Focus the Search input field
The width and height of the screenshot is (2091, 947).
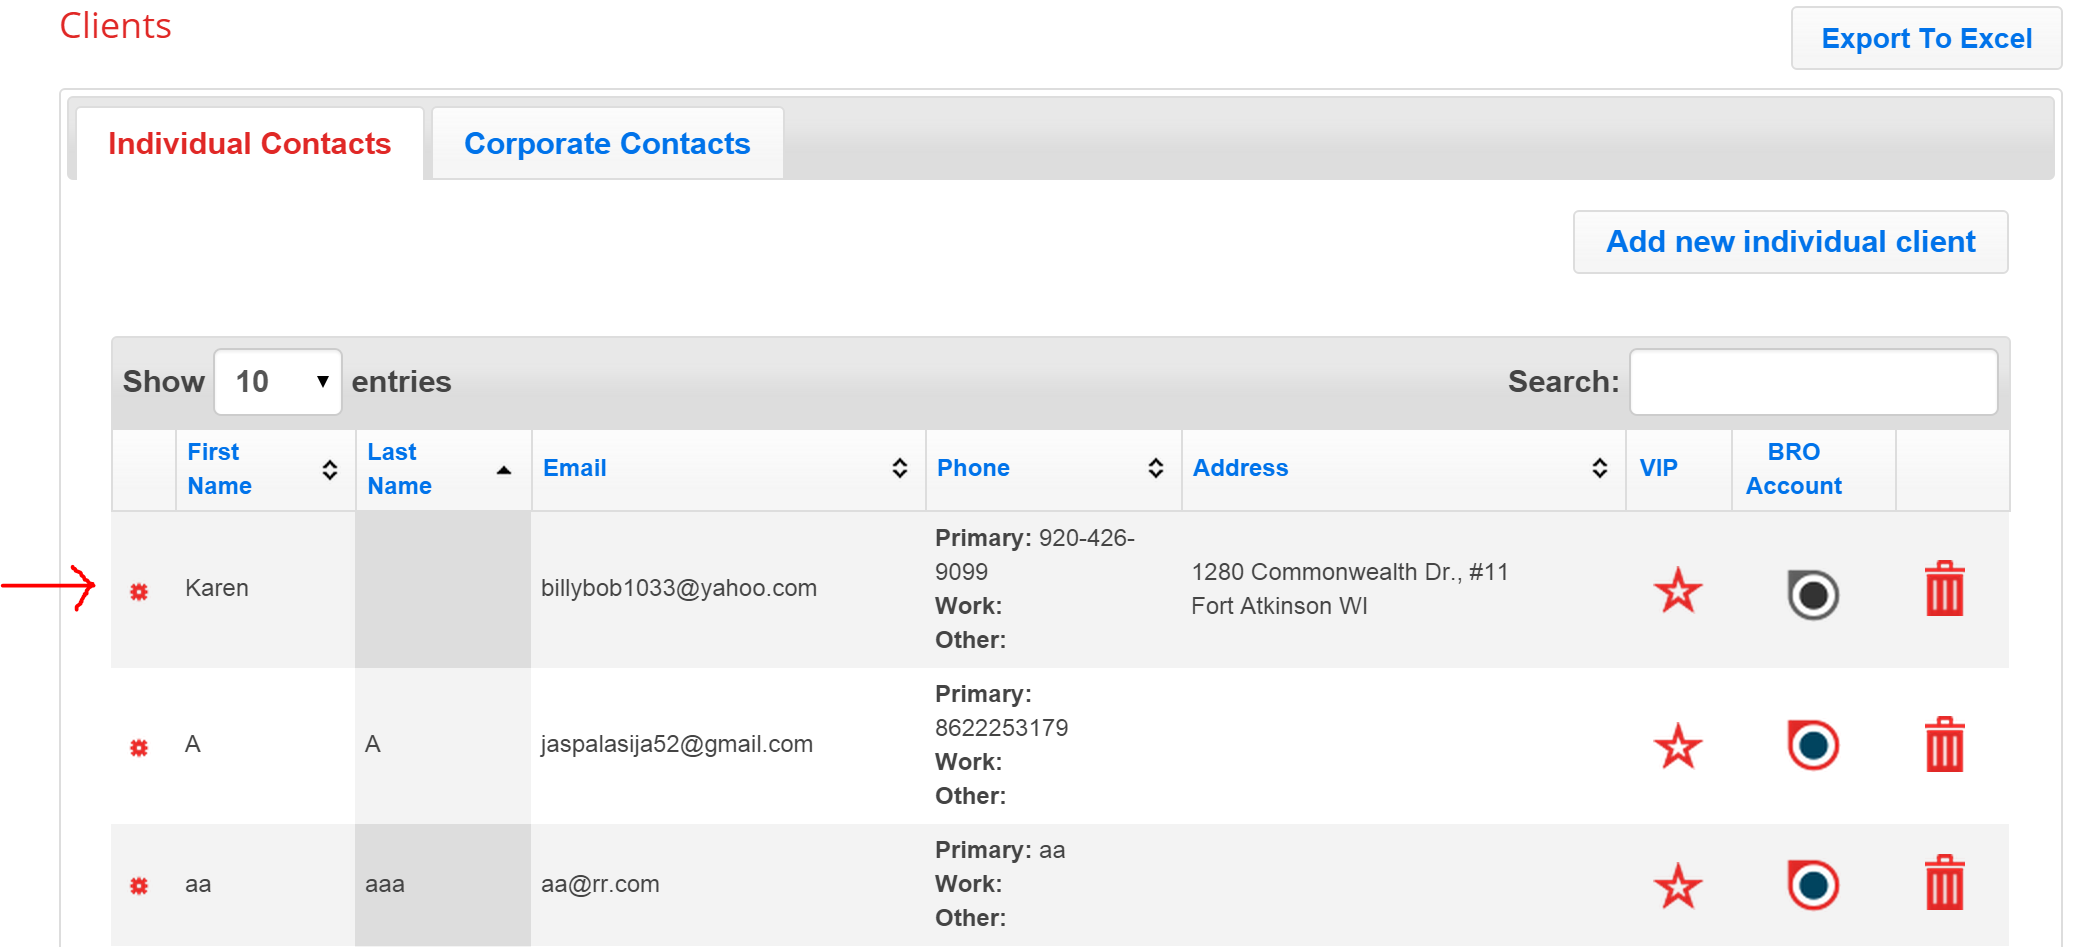pyautogui.click(x=1813, y=382)
